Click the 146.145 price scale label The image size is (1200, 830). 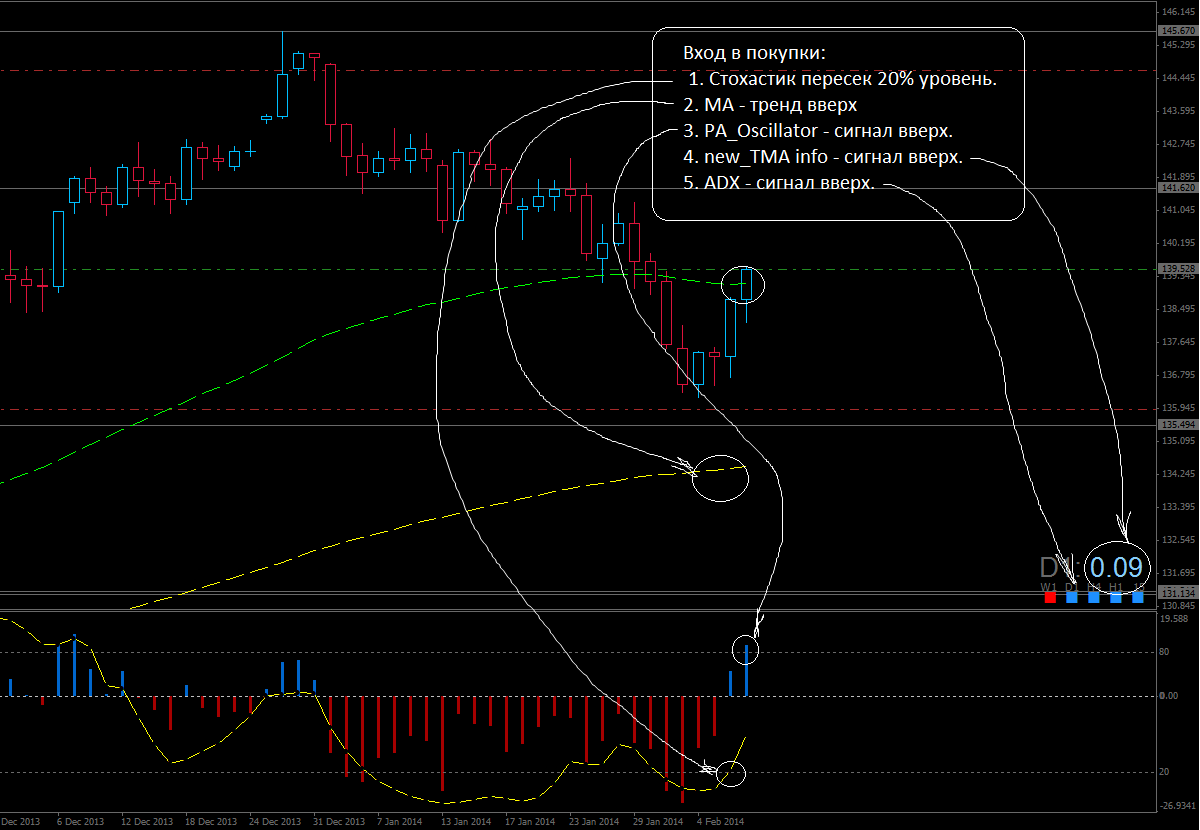tap(1178, 12)
